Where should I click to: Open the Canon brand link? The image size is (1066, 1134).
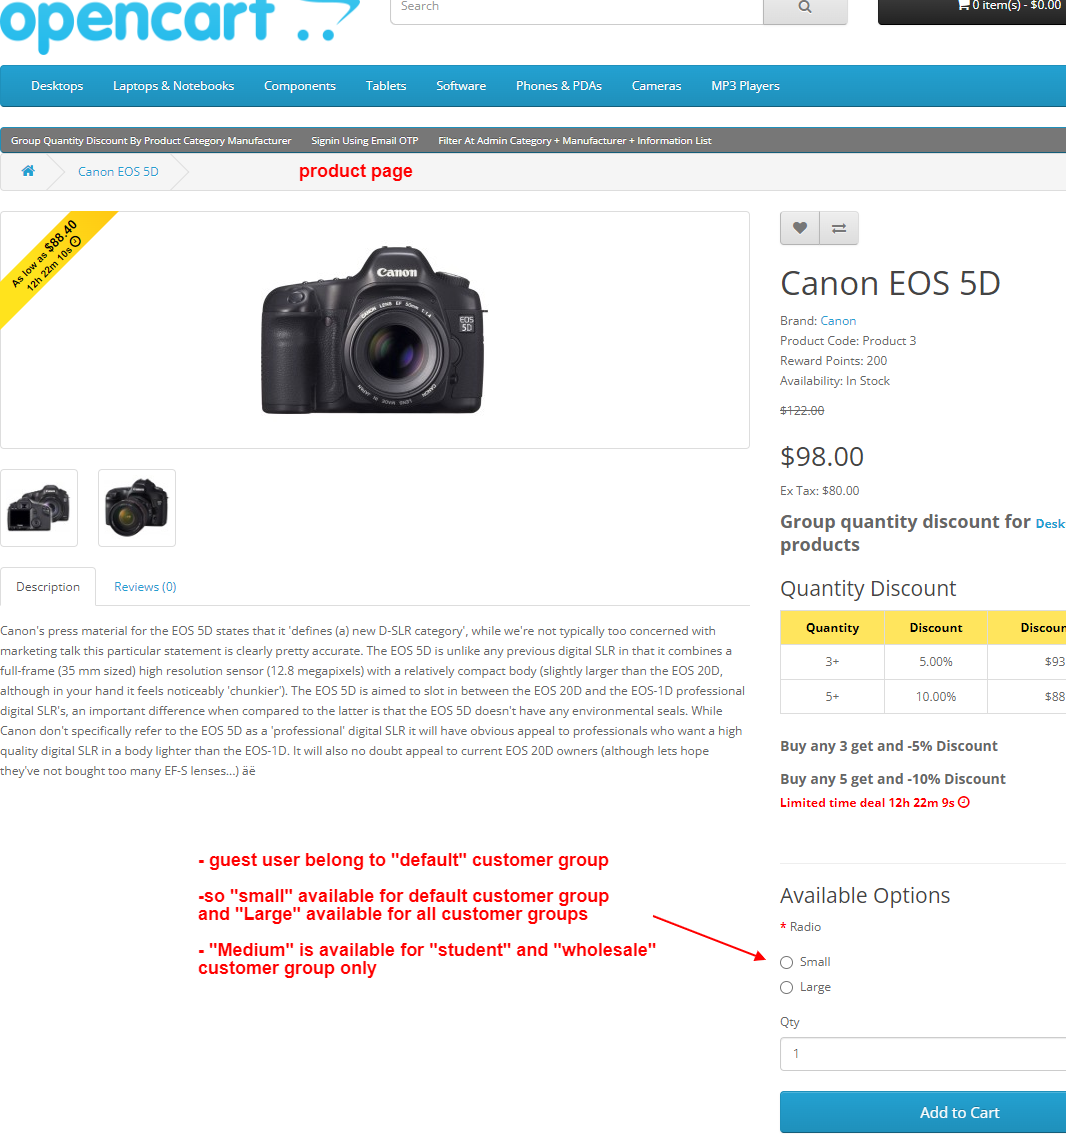point(838,320)
